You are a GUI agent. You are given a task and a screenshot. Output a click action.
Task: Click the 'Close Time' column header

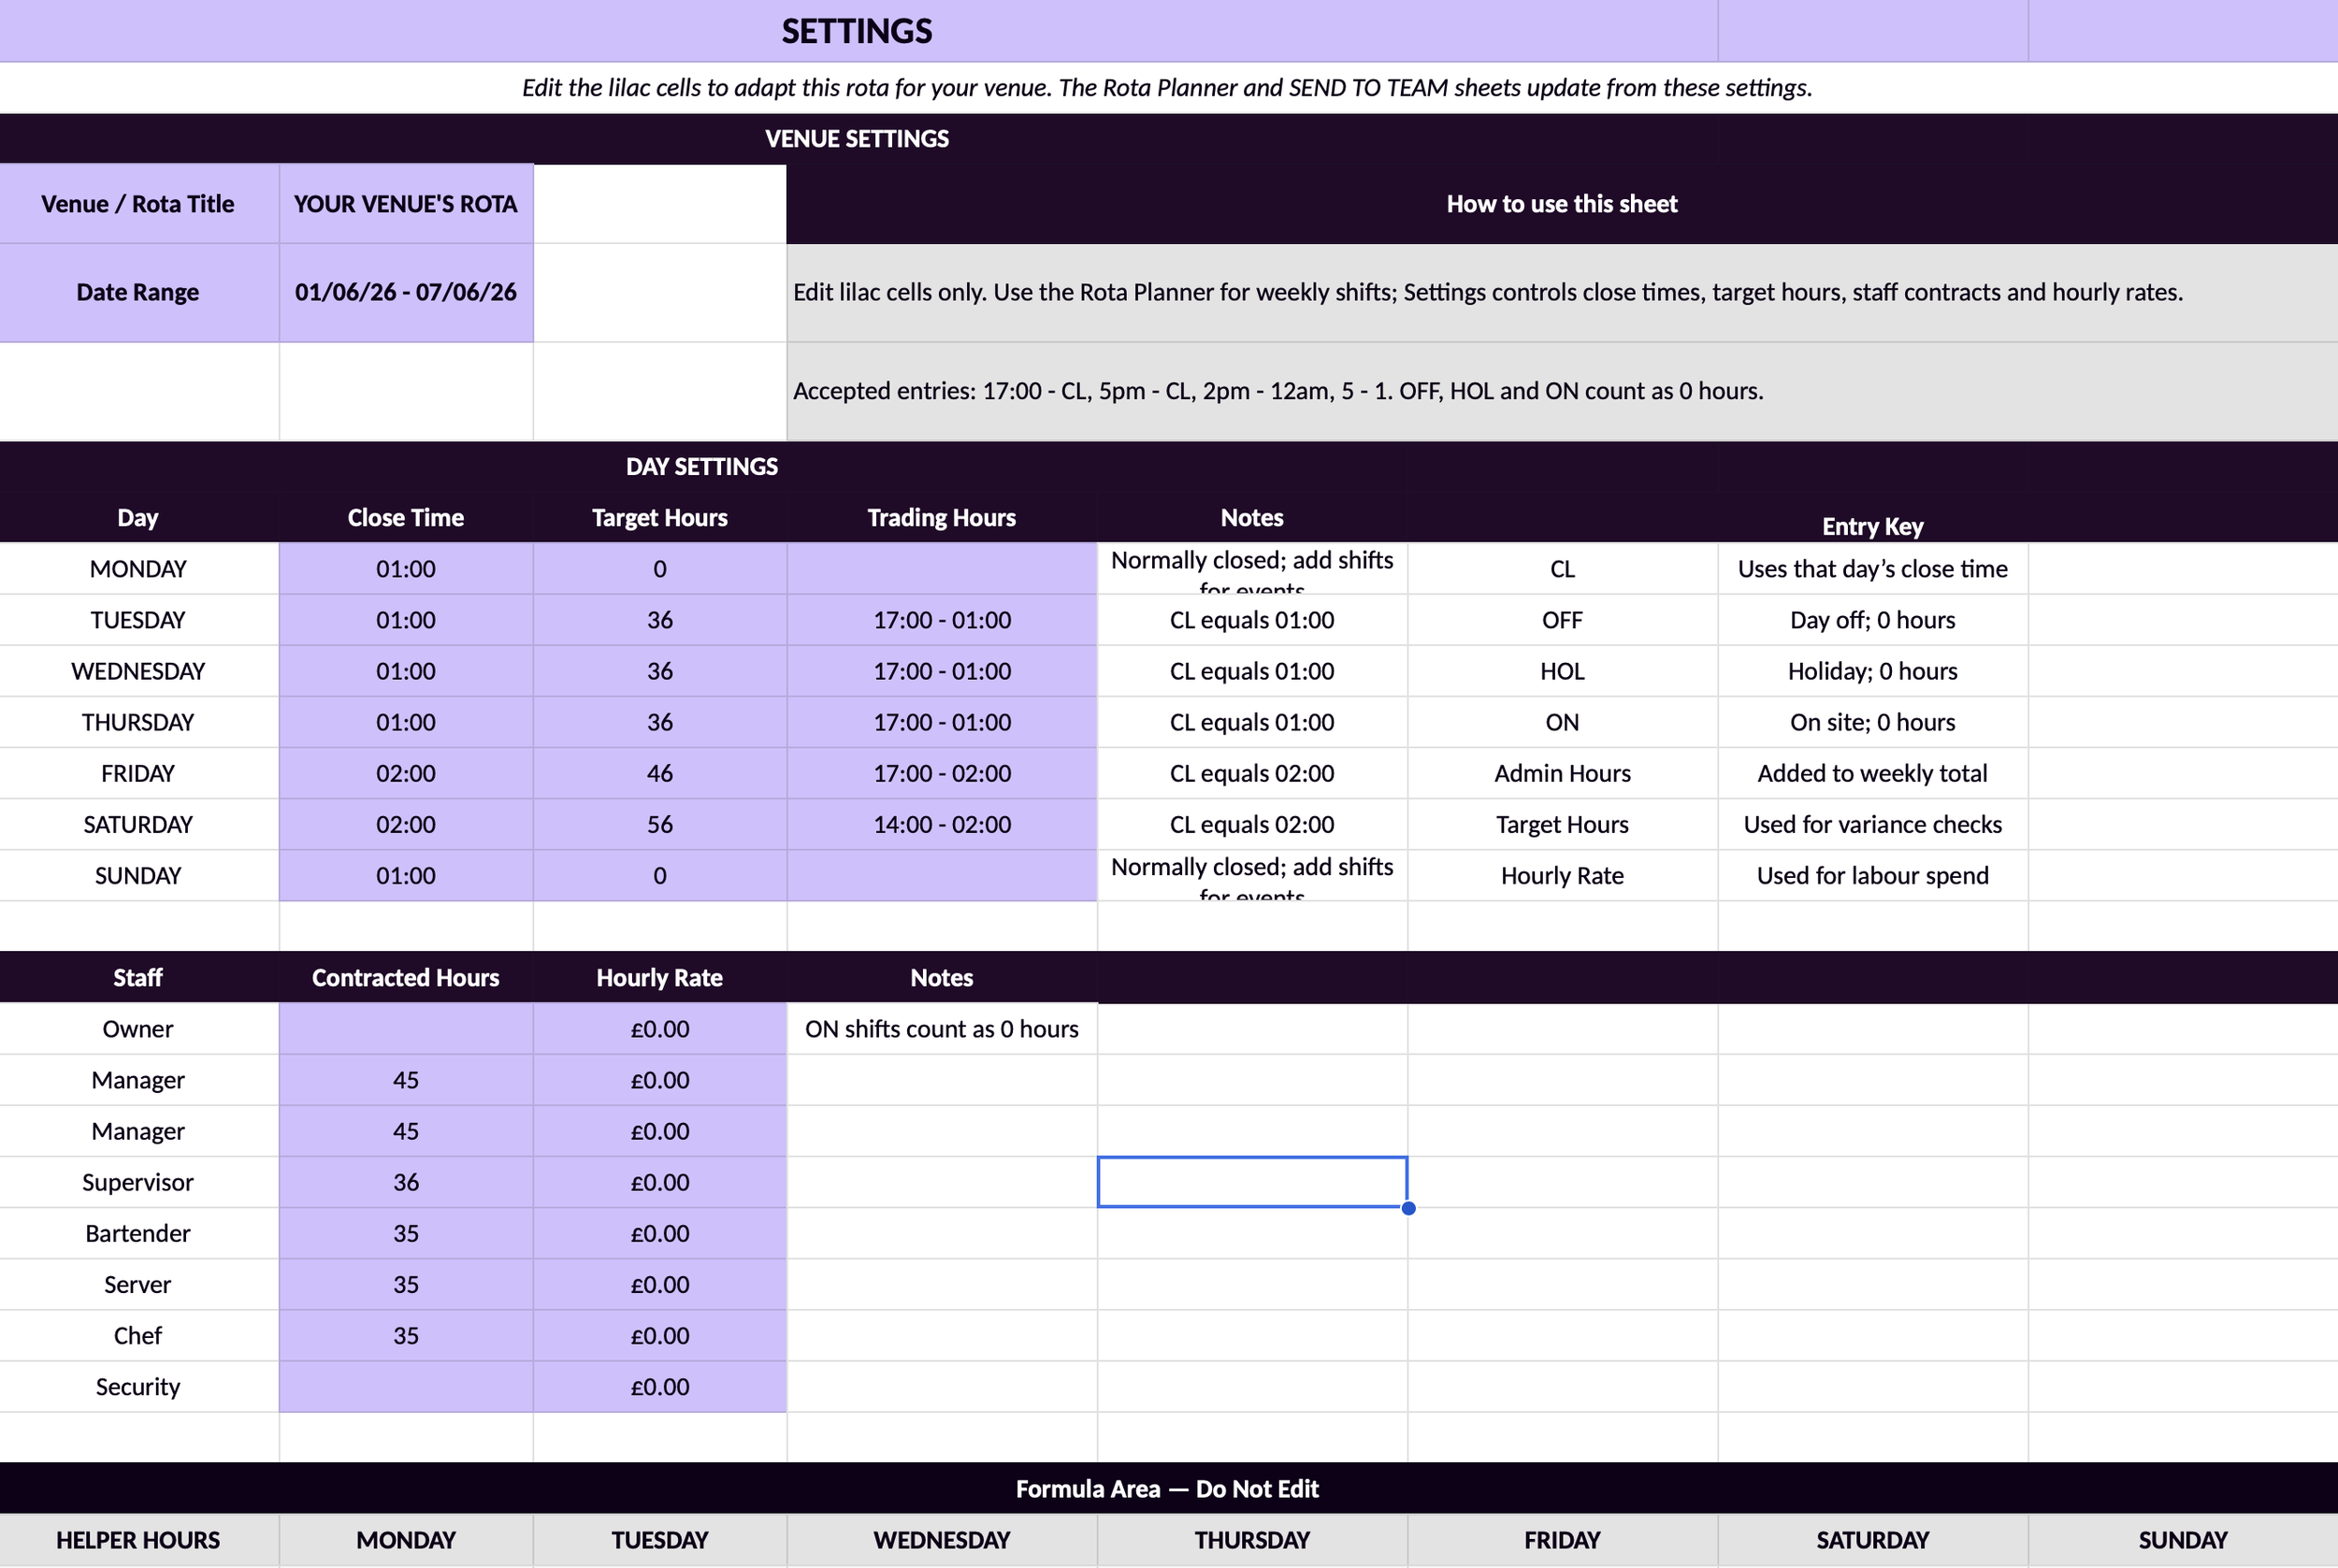[406, 518]
